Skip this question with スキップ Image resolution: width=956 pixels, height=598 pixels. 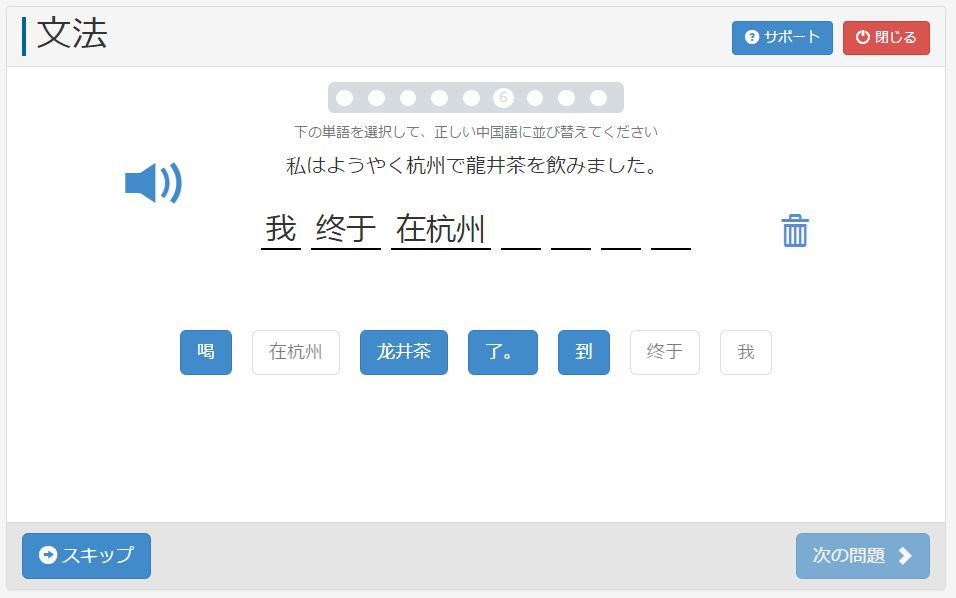86,556
